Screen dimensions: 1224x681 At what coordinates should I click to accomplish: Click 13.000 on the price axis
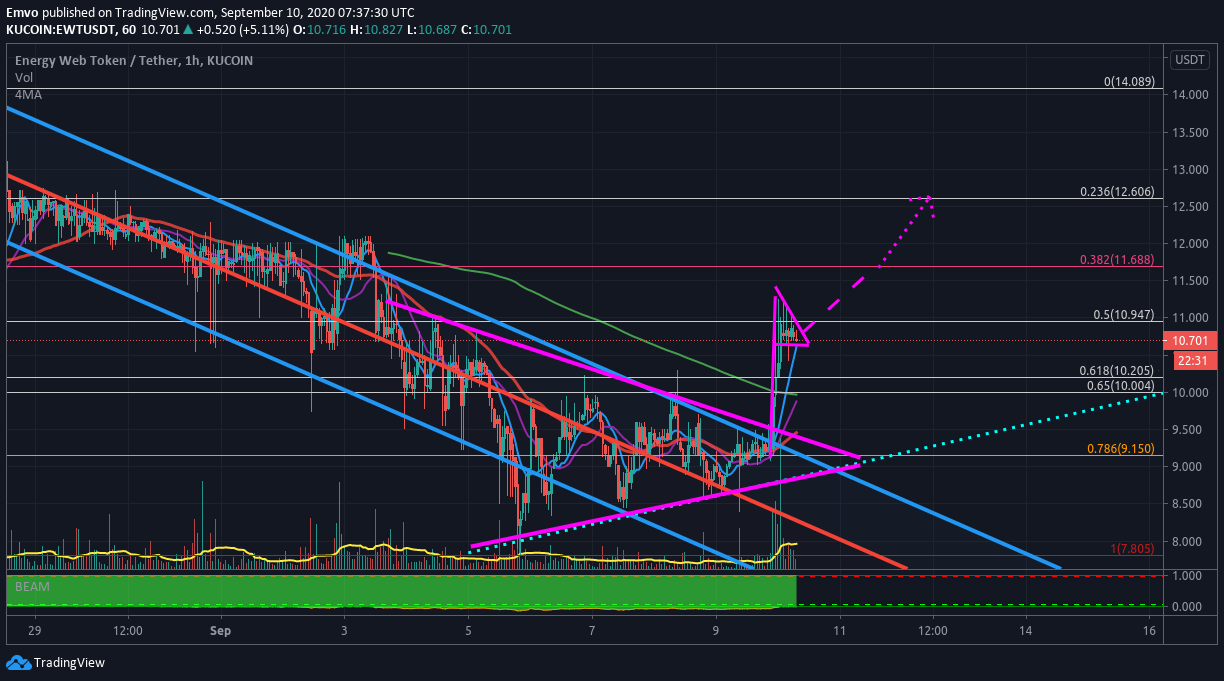click(x=1189, y=169)
